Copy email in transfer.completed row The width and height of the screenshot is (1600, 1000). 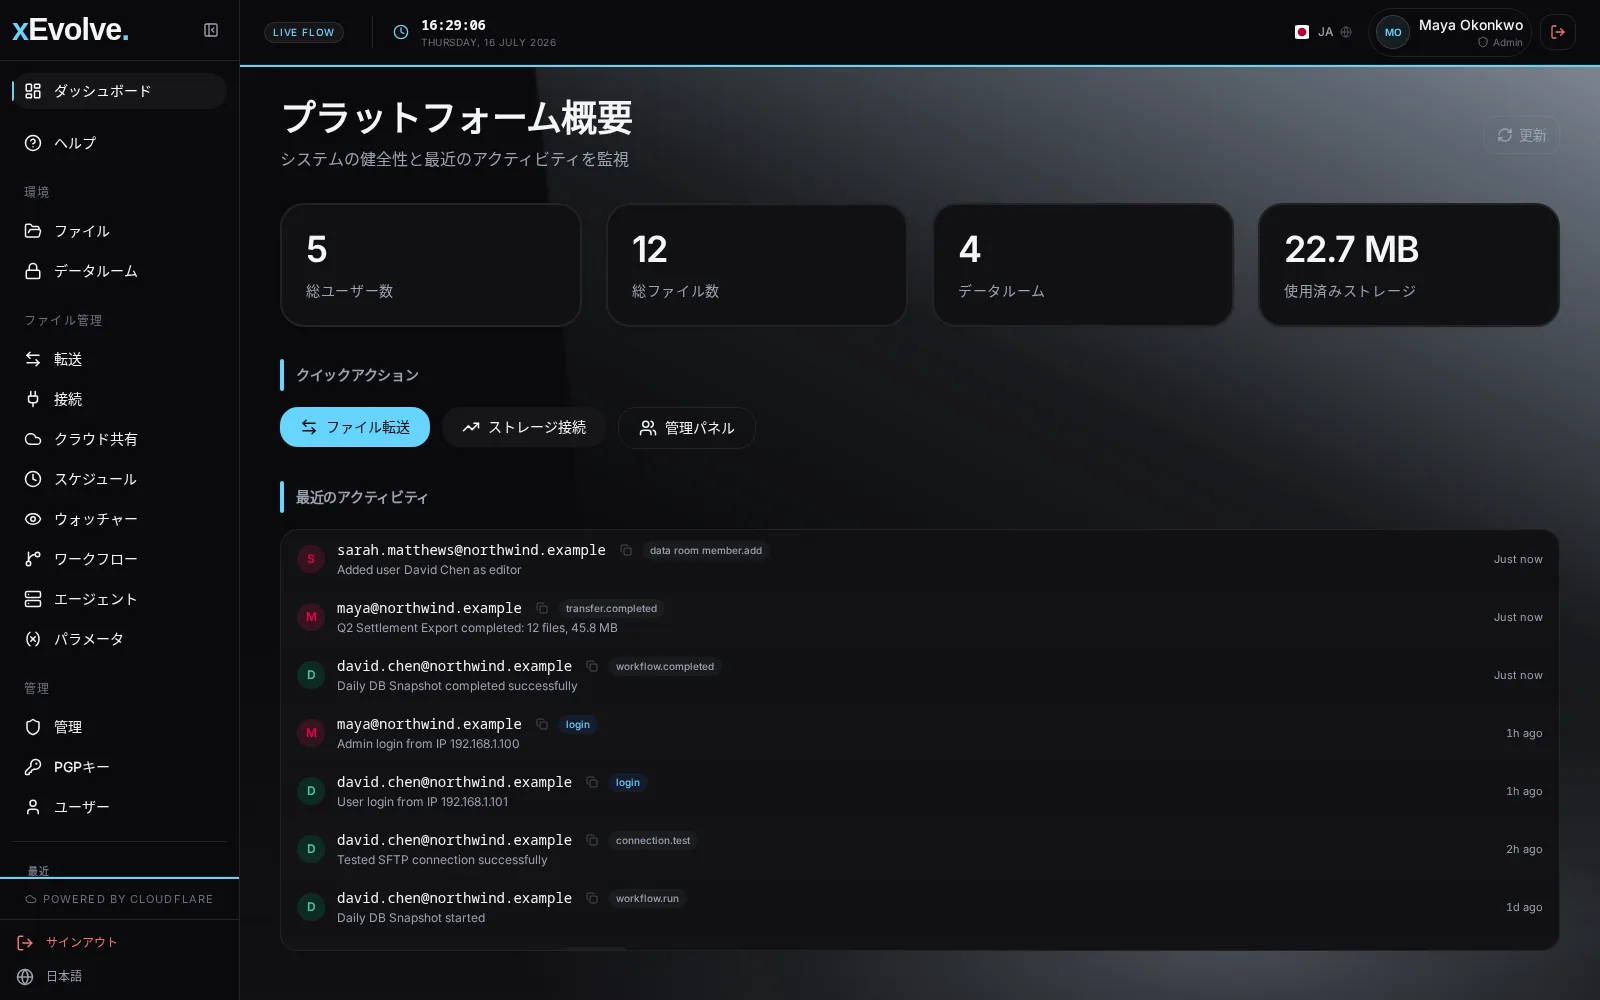[542, 608]
